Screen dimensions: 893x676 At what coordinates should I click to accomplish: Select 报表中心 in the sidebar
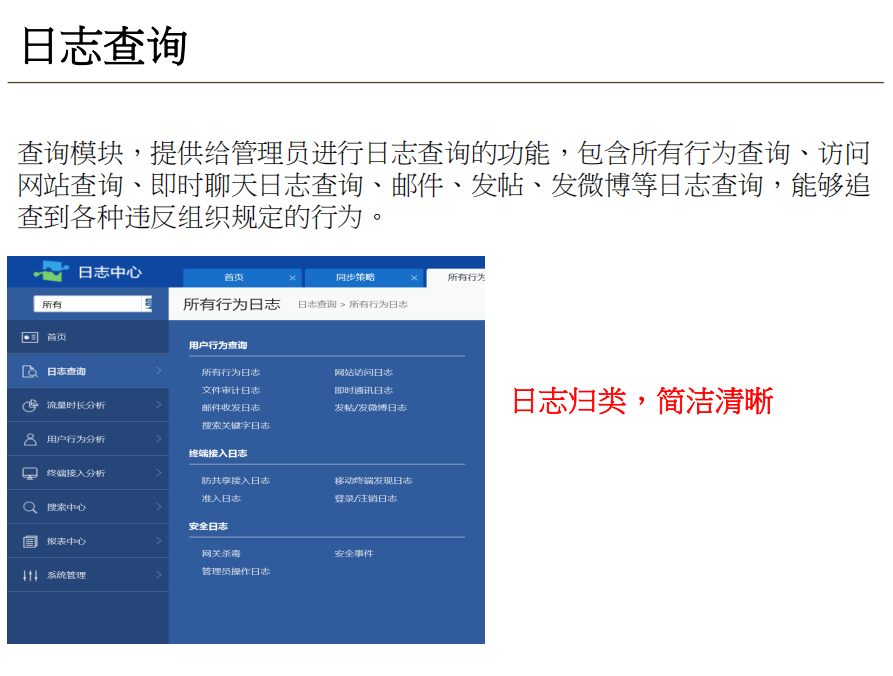[88, 541]
